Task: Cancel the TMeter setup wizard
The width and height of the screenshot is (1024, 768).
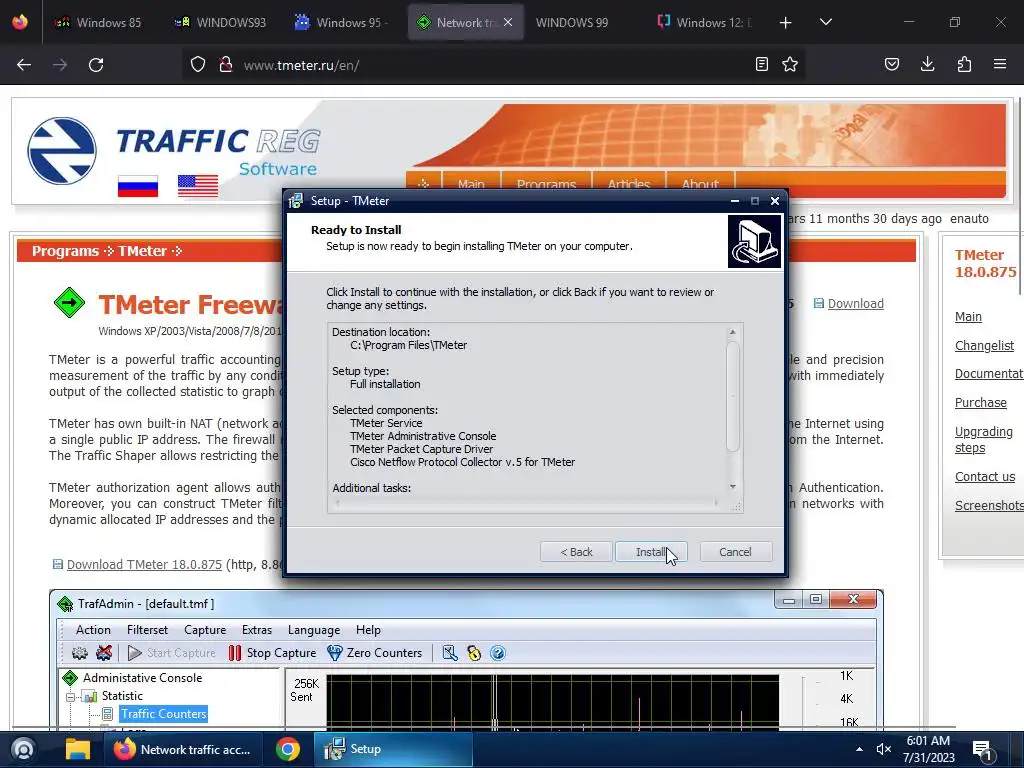Action: click(x=735, y=552)
